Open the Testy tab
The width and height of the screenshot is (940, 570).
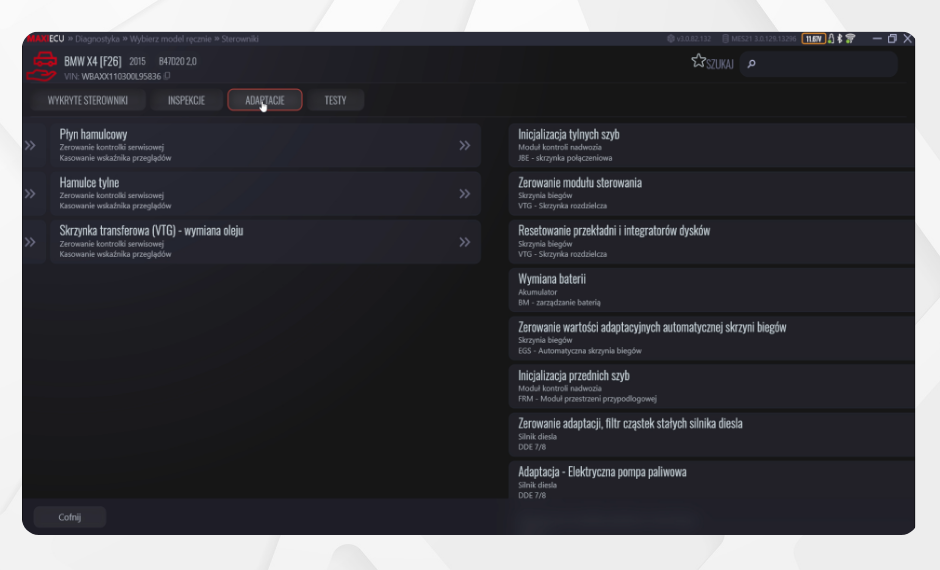pyautogui.click(x=336, y=100)
